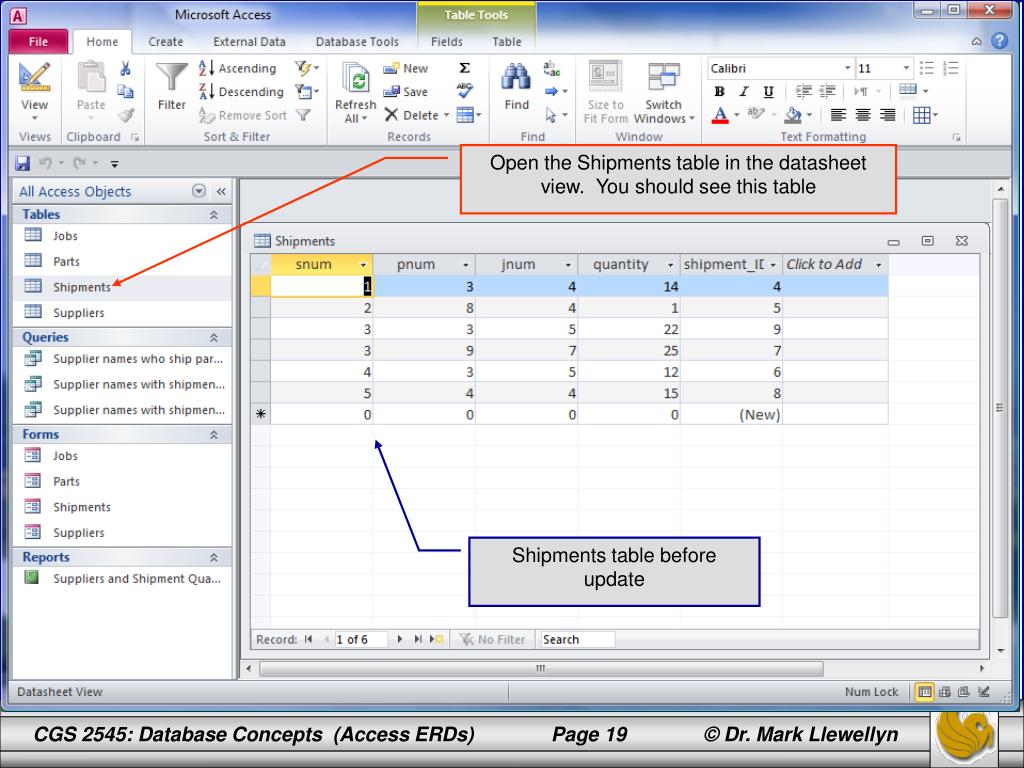1024x768 pixels.
Task: Open the font size 11 dropdown
Action: pos(906,68)
